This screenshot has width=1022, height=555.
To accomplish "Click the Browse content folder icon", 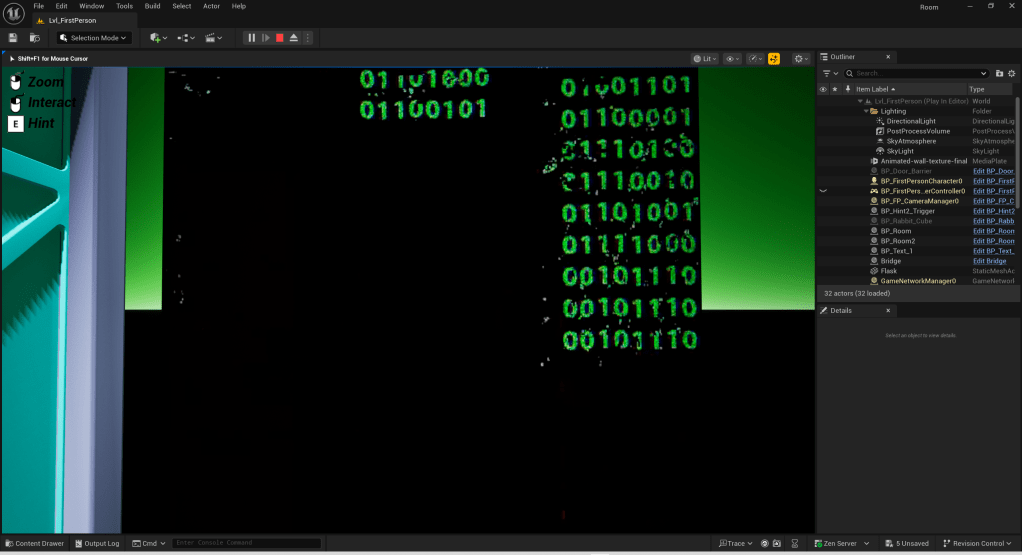I will [x=35, y=38].
